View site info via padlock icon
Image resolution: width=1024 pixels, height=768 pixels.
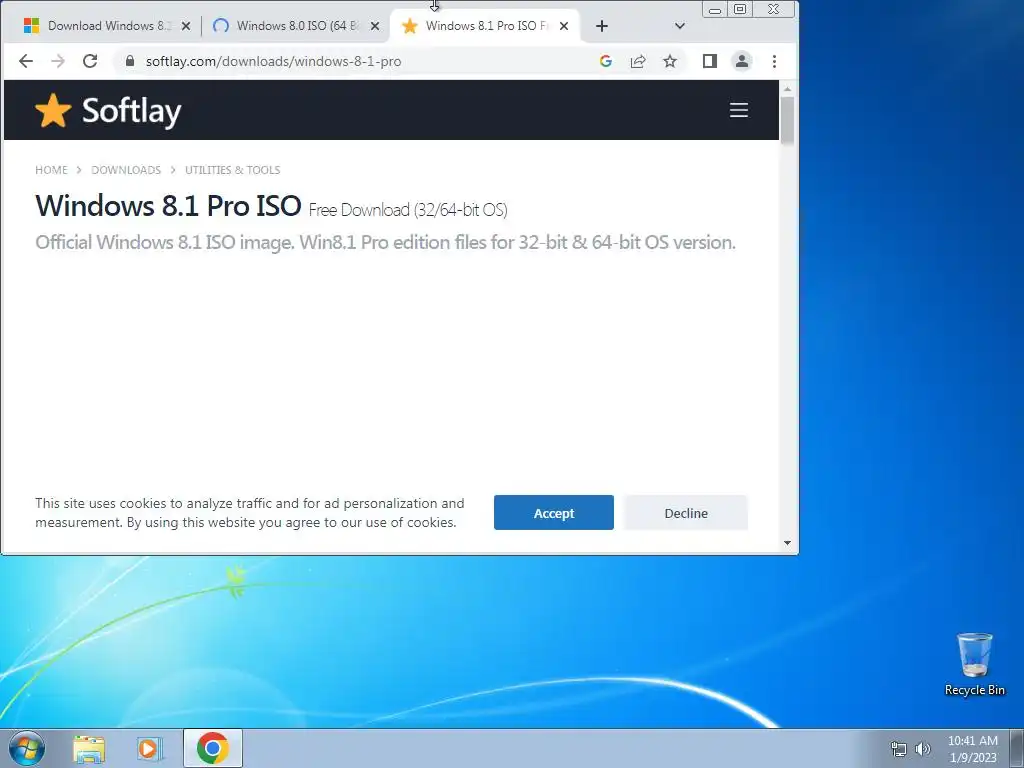129,61
